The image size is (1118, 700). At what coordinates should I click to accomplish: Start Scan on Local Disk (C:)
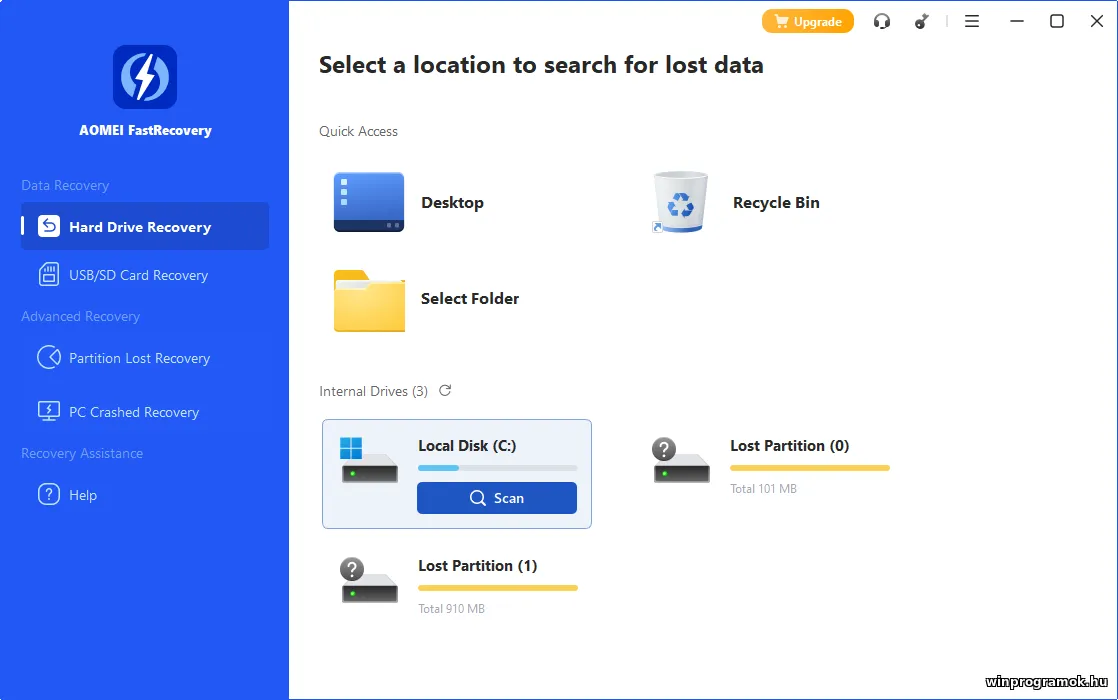497,498
